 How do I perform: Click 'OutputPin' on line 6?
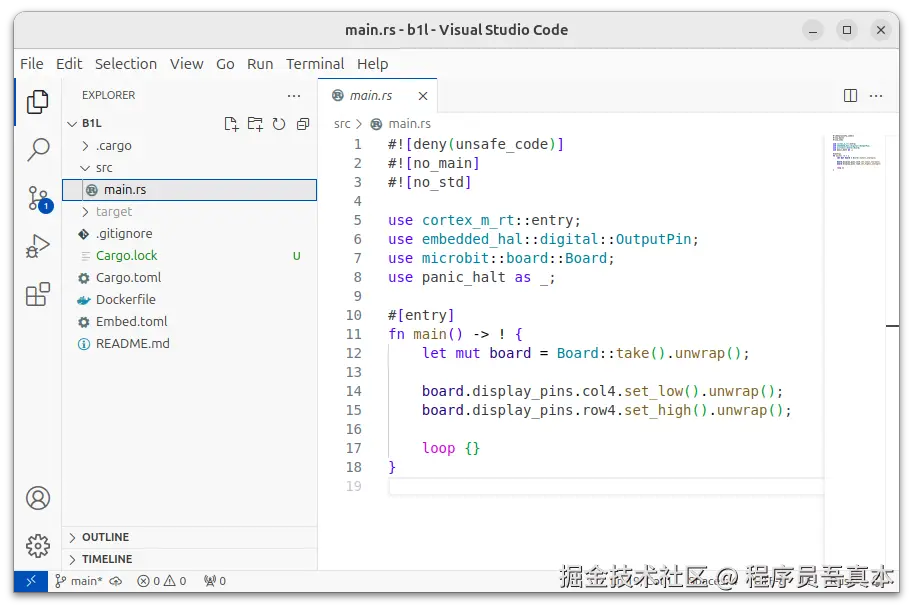click(x=653, y=239)
